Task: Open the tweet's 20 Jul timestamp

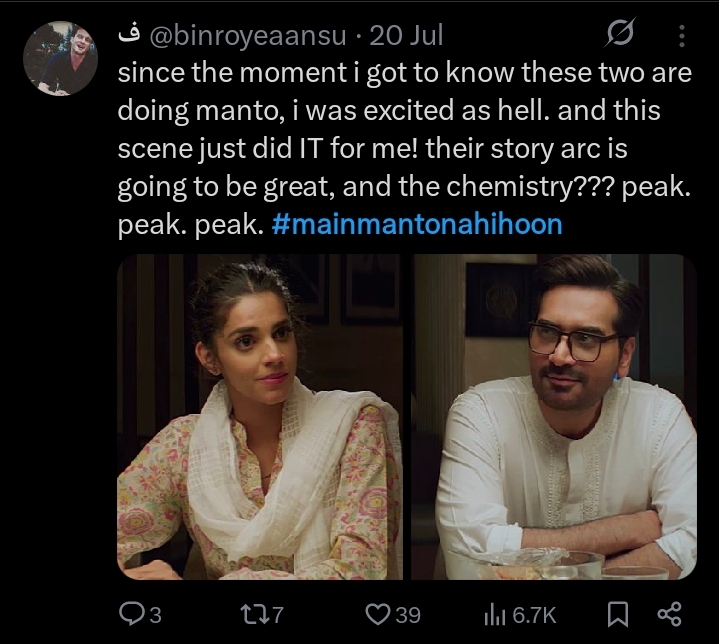Action: pos(406,36)
